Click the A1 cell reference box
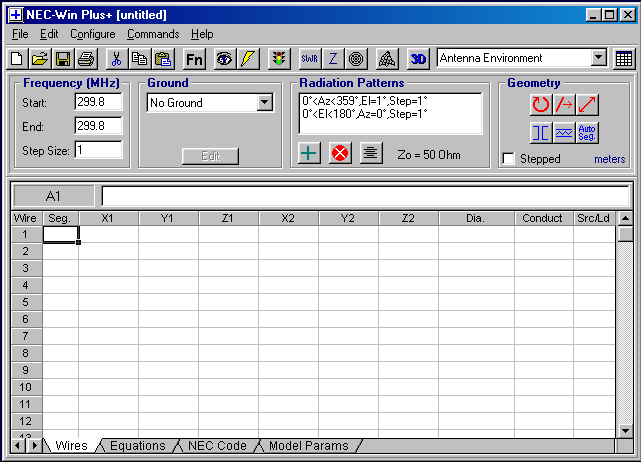 pyautogui.click(x=54, y=196)
